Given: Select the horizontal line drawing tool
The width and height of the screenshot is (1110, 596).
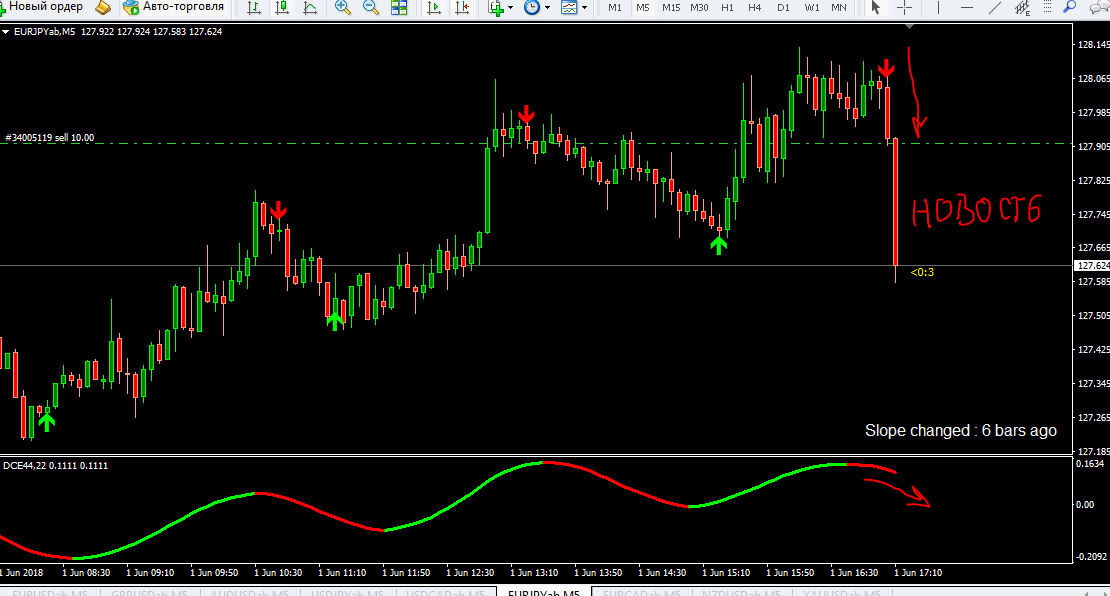Looking at the screenshot, I should coord(966,8).
